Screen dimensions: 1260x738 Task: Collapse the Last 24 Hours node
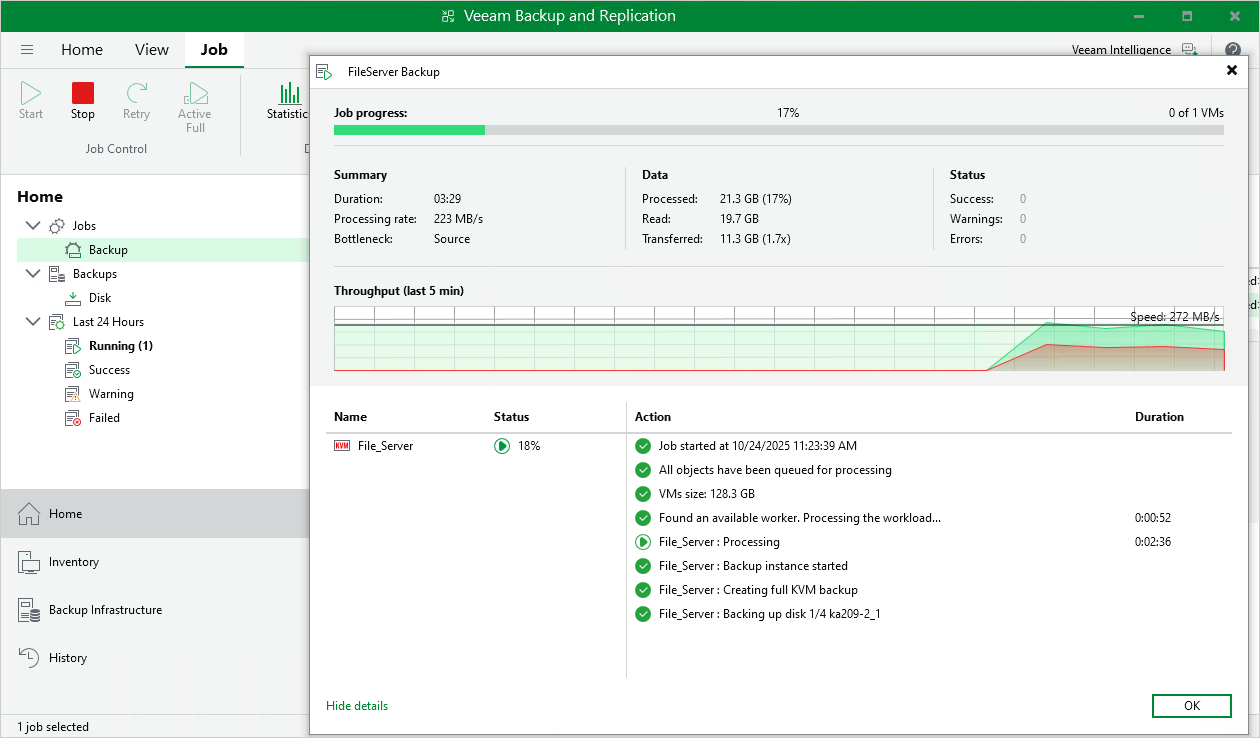click(33, 322)
